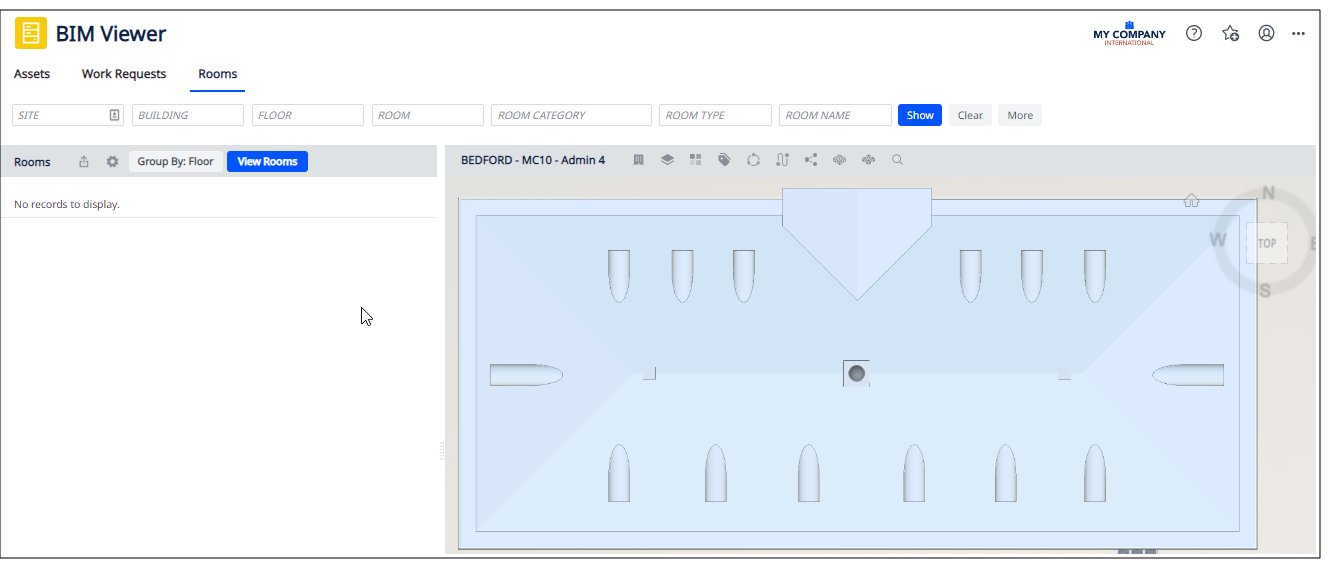Viewport: 1330px width, 568px height.
Task: Click the SITE filter field
Action: [68, 115]
